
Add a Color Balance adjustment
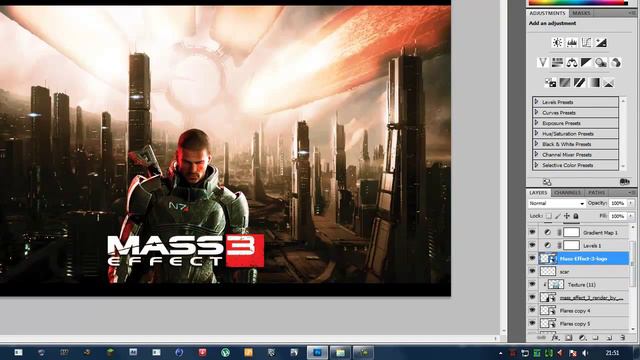pos(571,62)
